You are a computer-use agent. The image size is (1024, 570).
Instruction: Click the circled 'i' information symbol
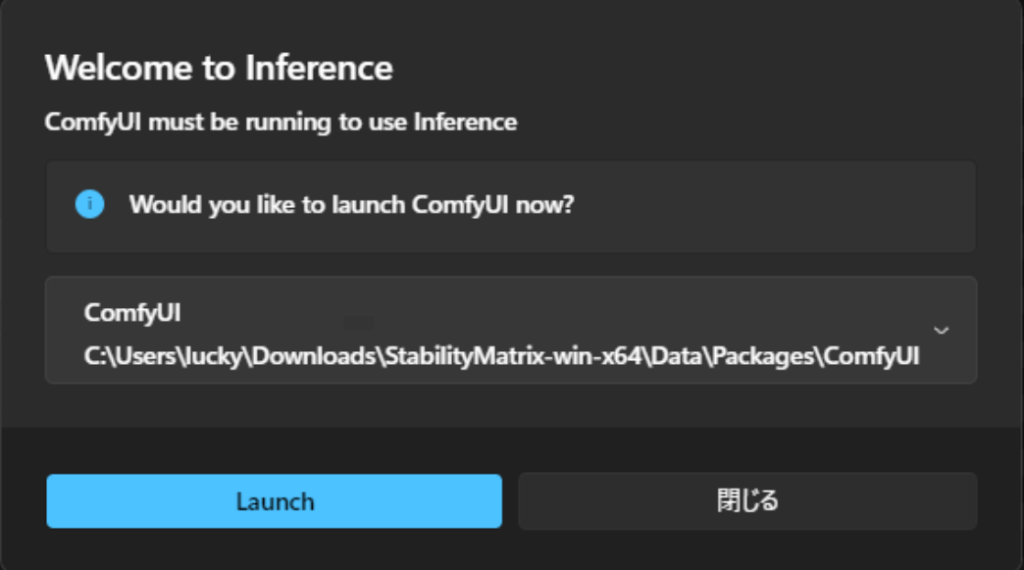click(x=90, y=205)
